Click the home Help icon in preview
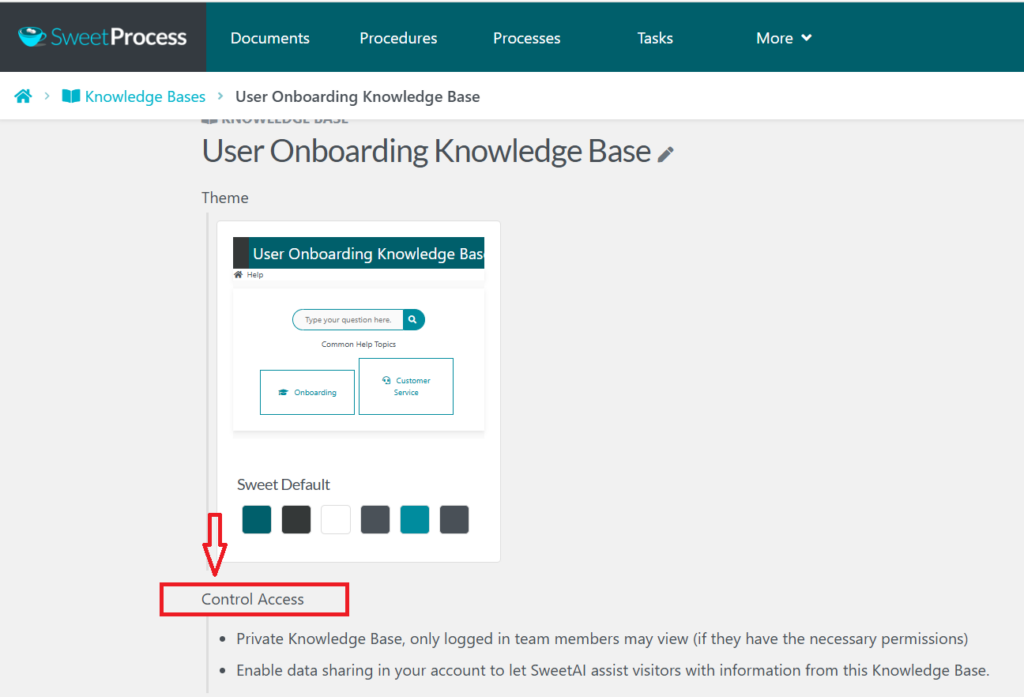This screenshot has height=697, width=1024. 238,275
